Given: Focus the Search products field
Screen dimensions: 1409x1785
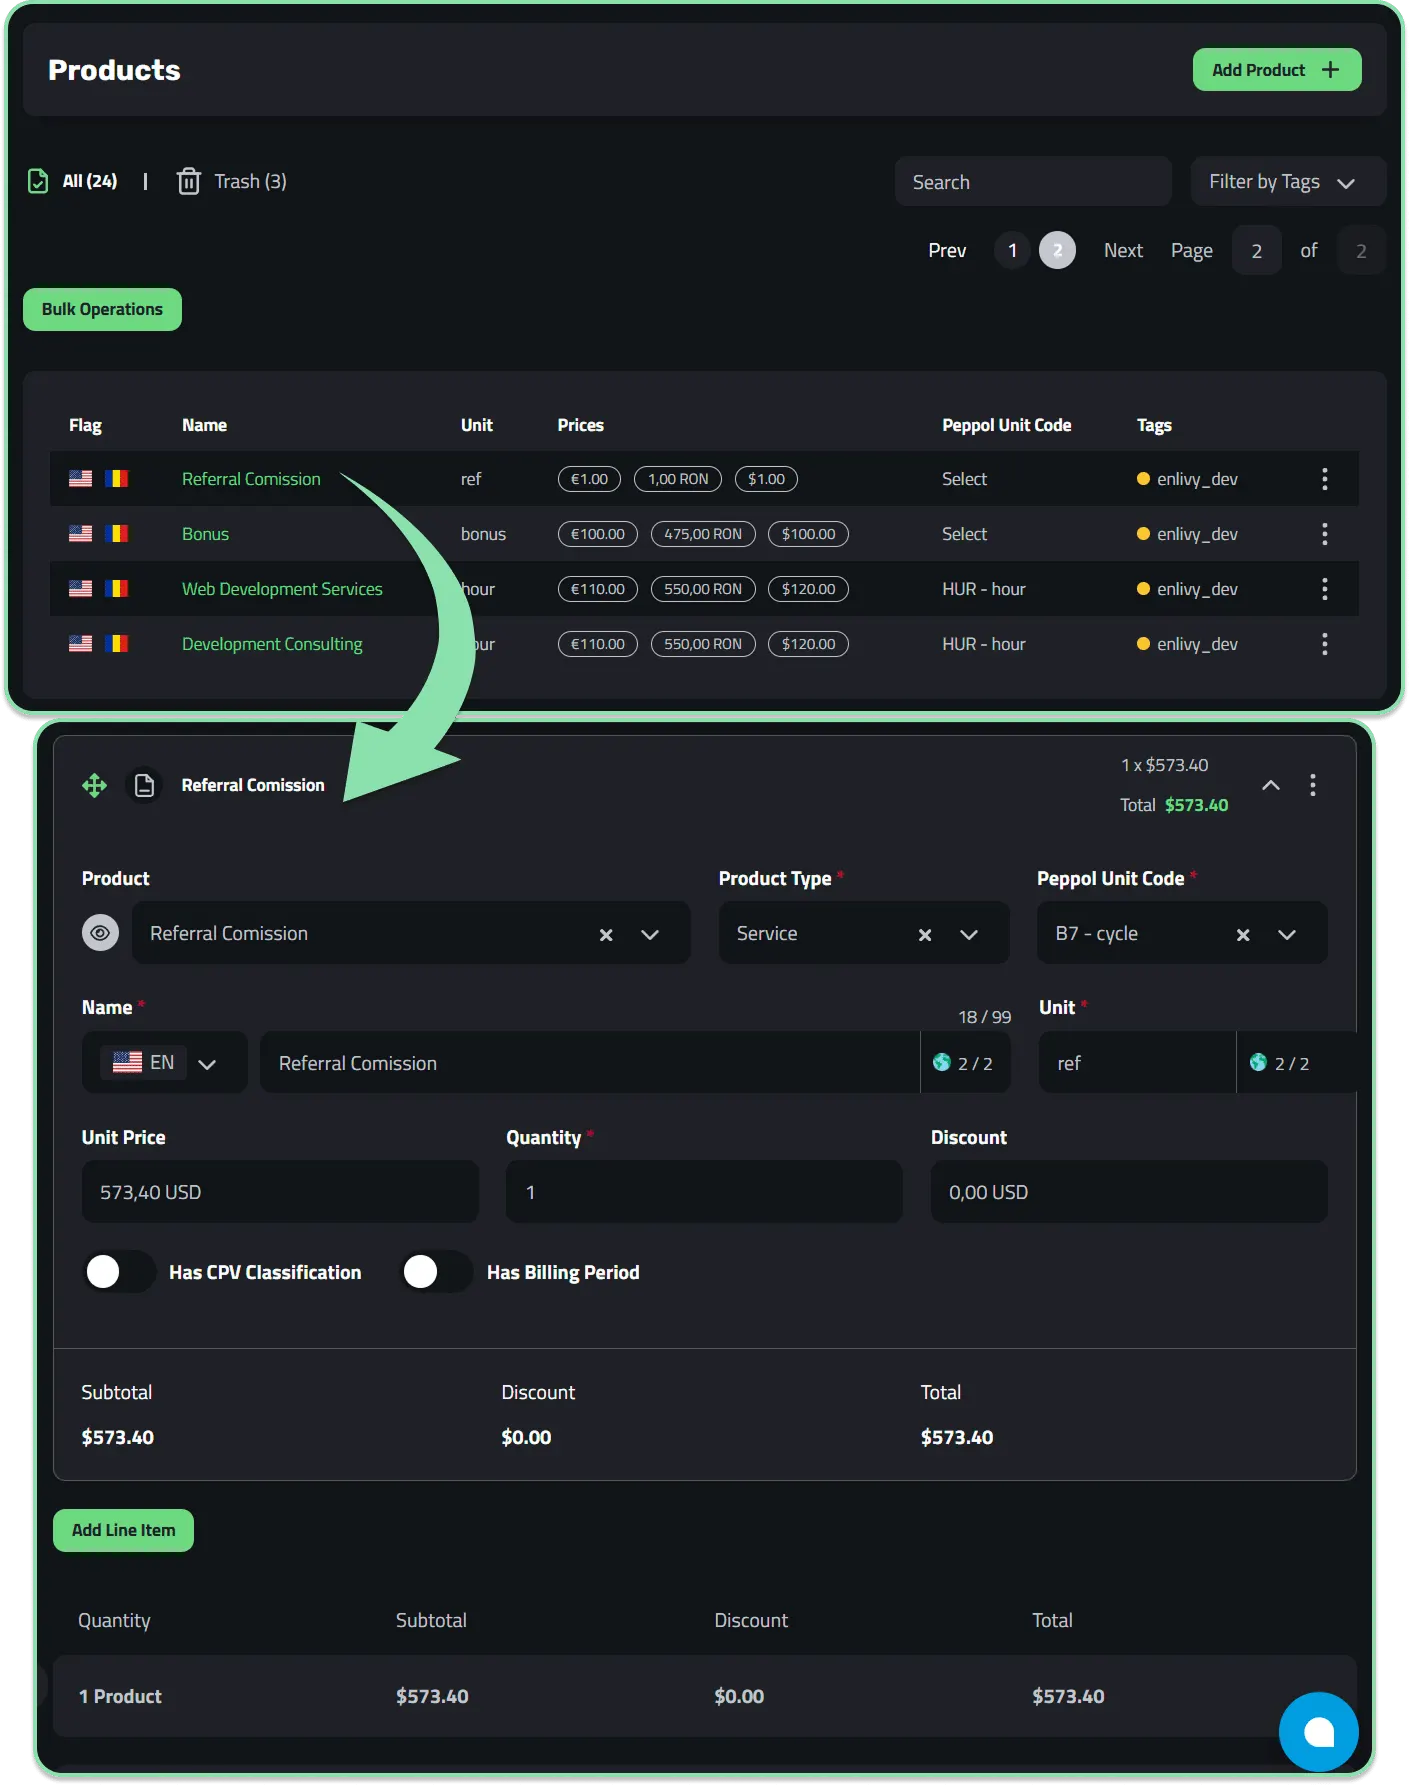Looking at the screenshot, I should (1033, 181).
